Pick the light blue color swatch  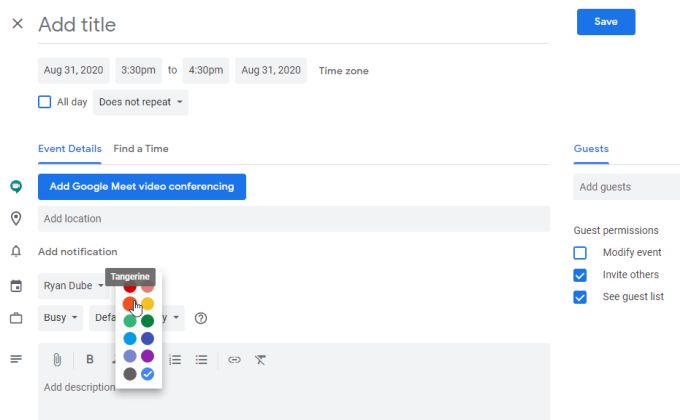point(130,338)
